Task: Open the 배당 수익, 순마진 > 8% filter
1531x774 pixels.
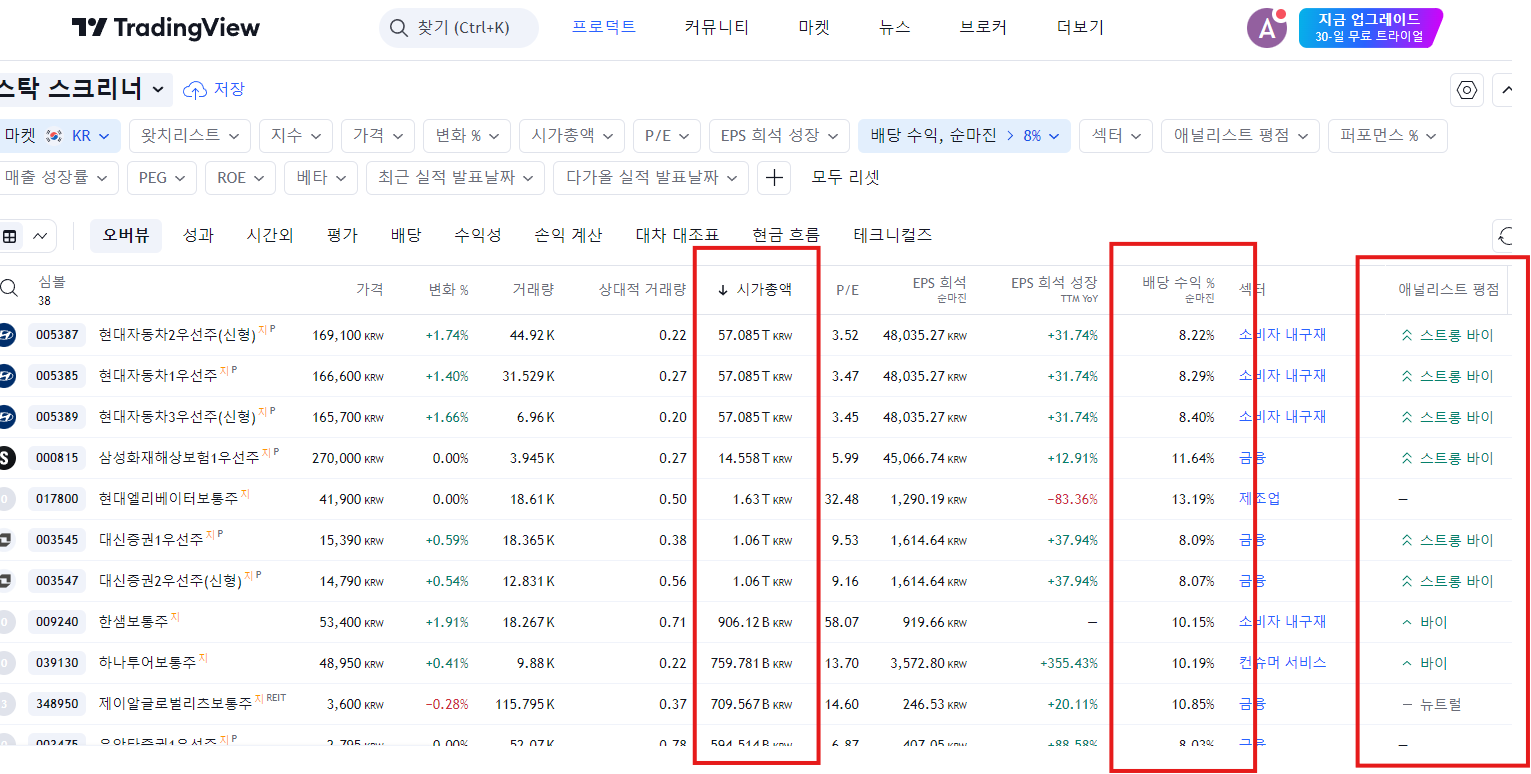Action: [965, 136]
